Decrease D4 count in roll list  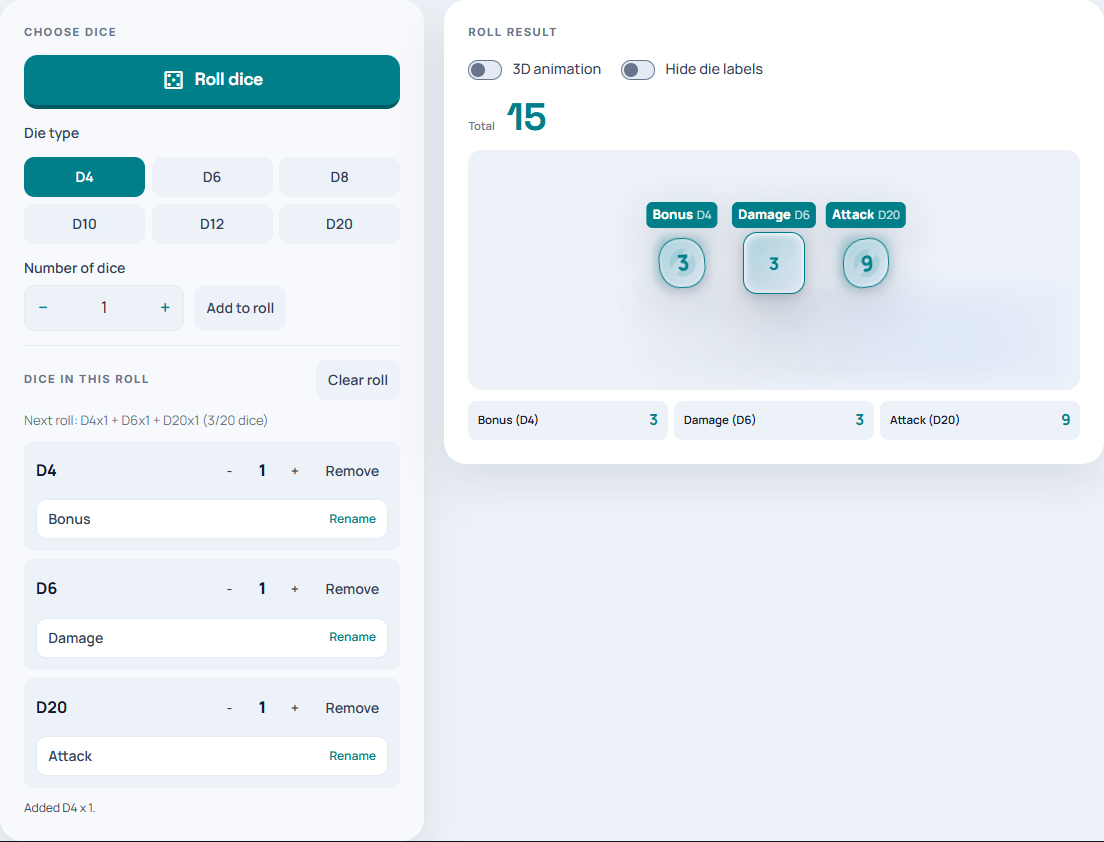pyautogui.click(x=230, y=471)
